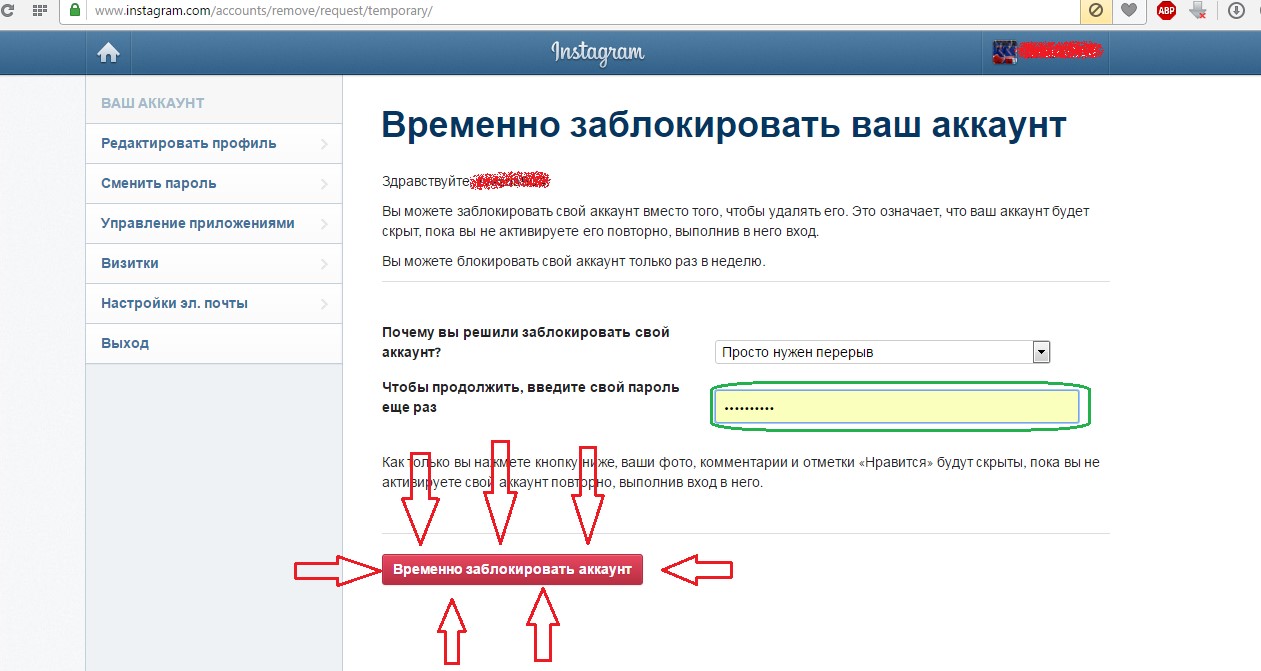Screen dimensions: 1261x671
Task: Go to Instagram home via house icon
Action: 108,53
